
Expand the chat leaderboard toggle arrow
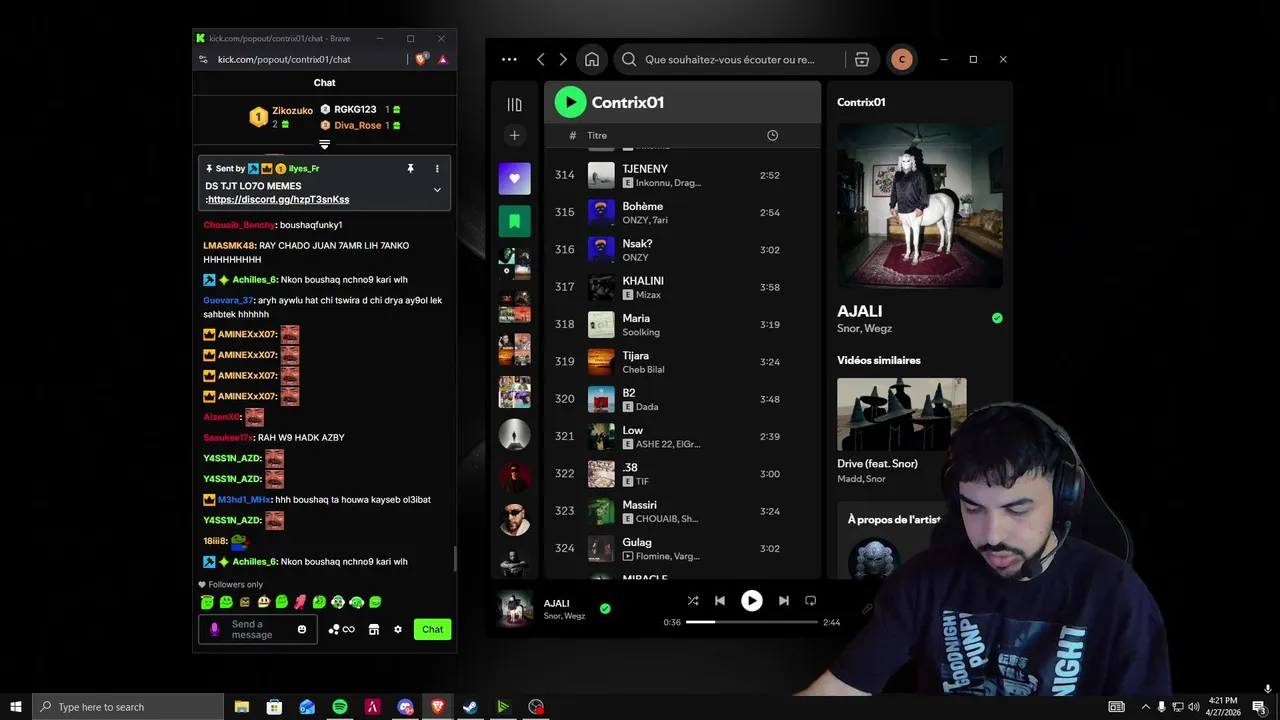(x=324, y=145)
